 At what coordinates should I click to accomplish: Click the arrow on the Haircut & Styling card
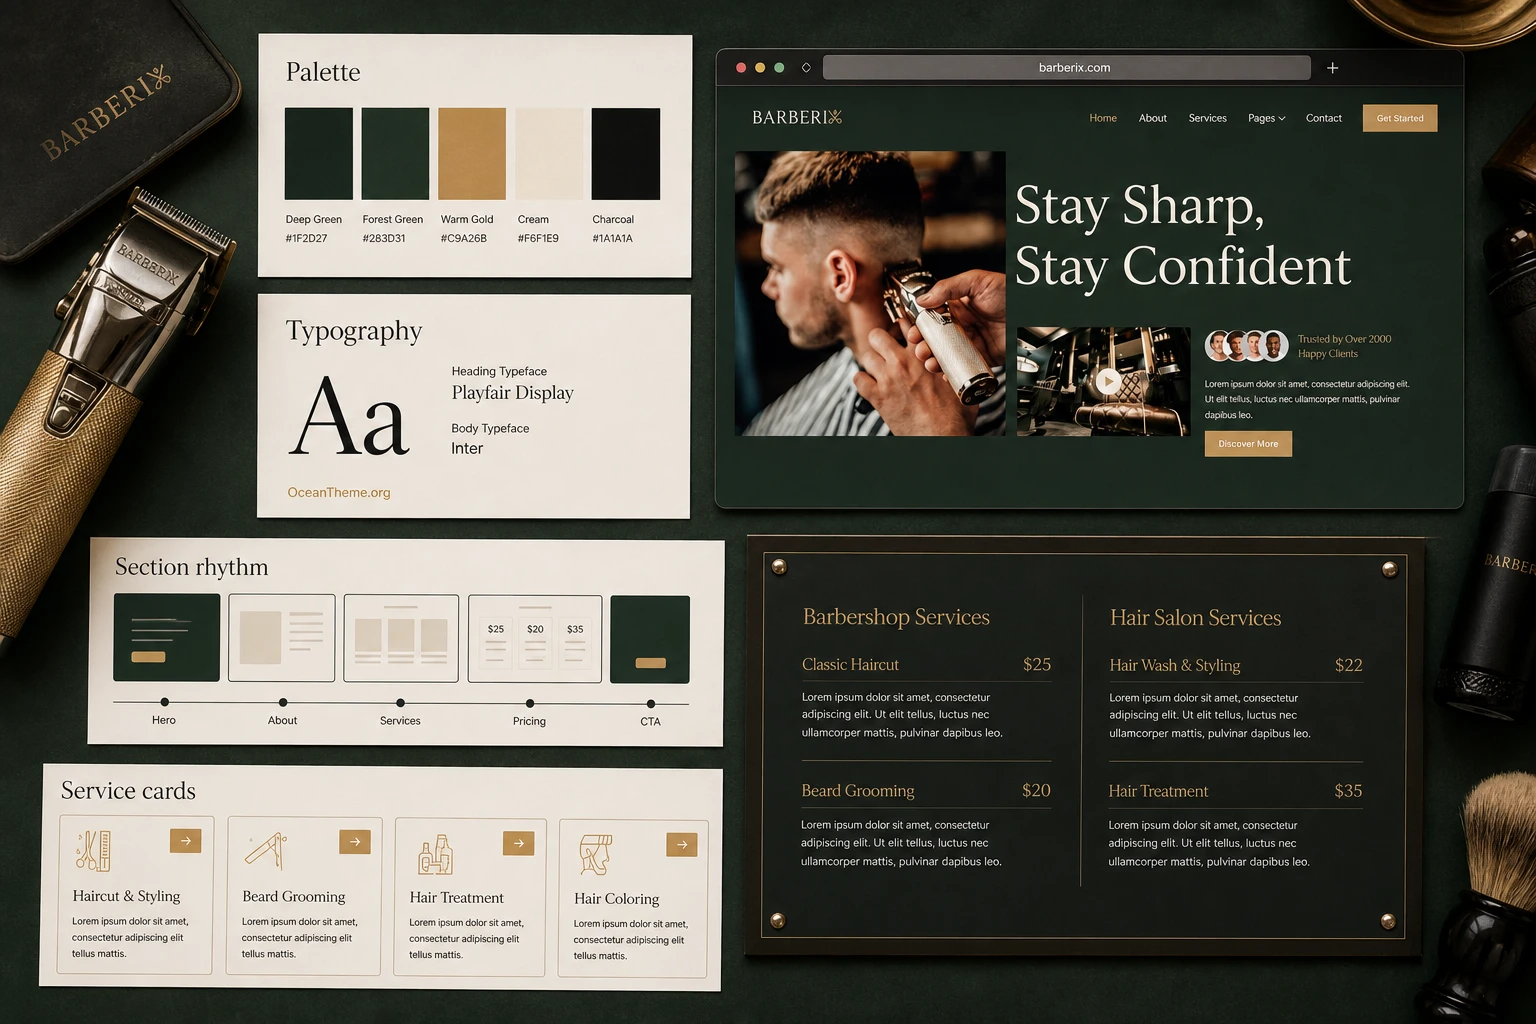(x=186, y=841)
